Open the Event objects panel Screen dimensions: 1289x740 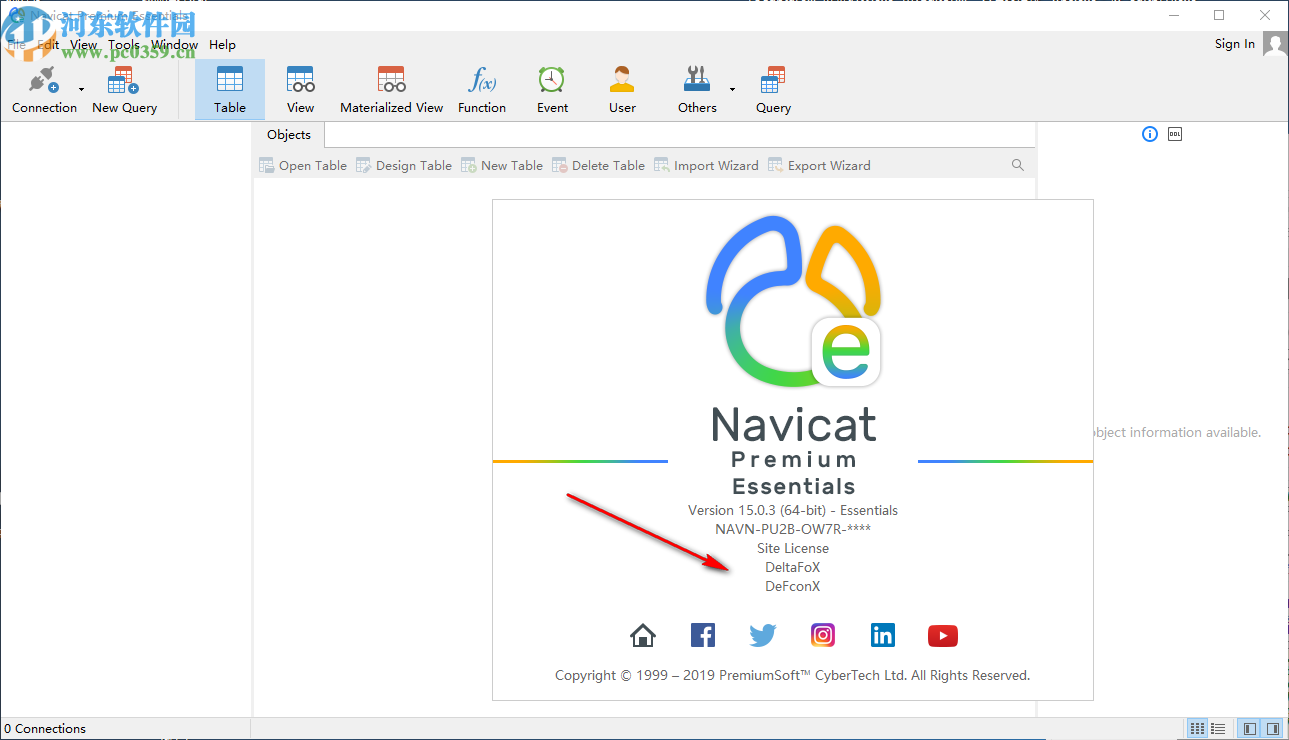pos(551,88)
